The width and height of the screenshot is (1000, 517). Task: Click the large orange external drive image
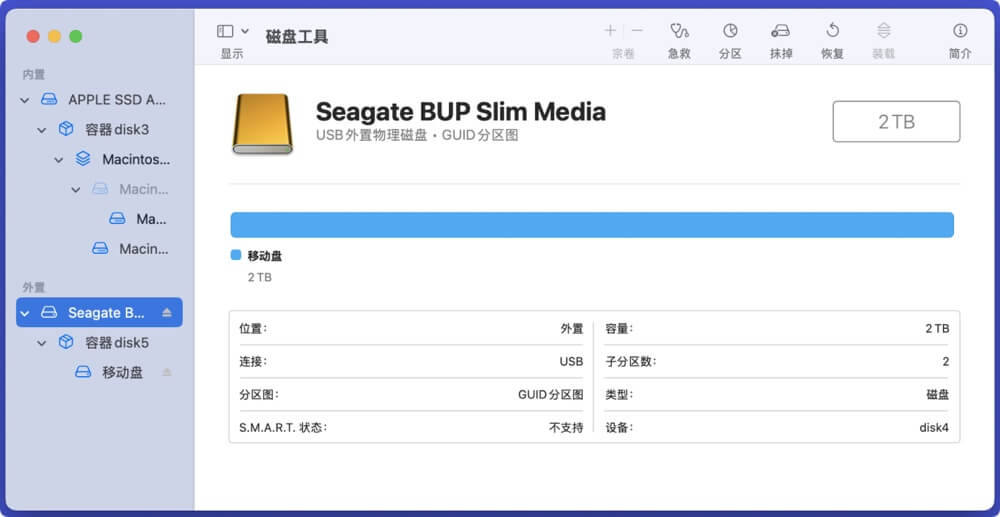(262, 124)
